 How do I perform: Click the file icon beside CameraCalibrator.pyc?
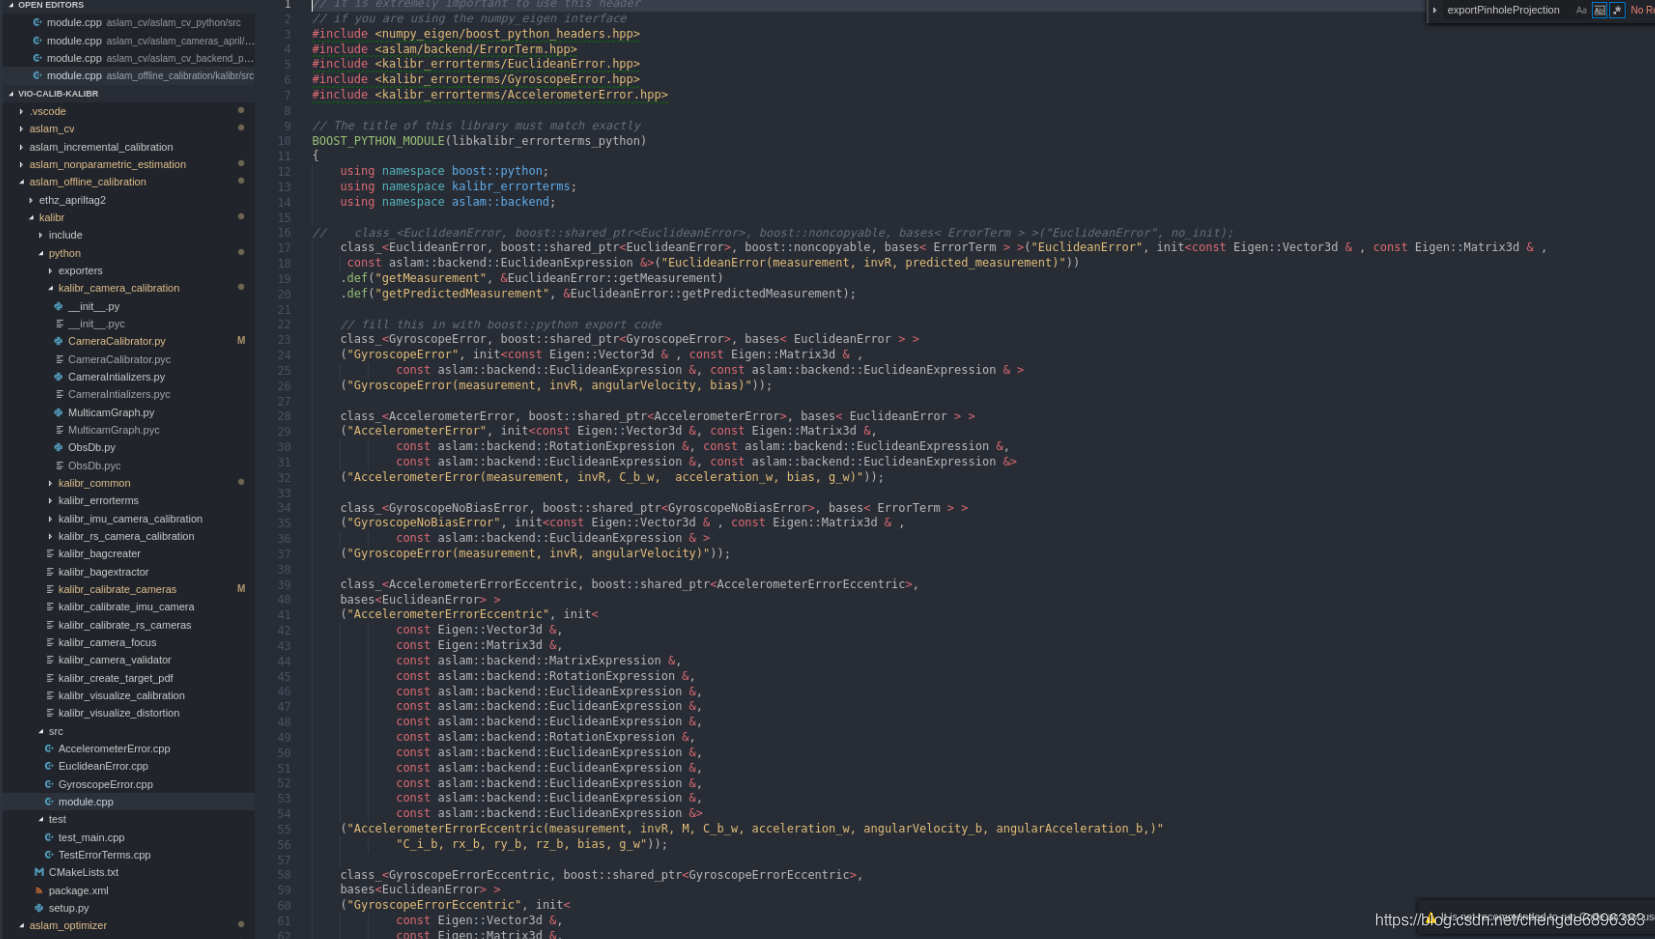[59, 359]
